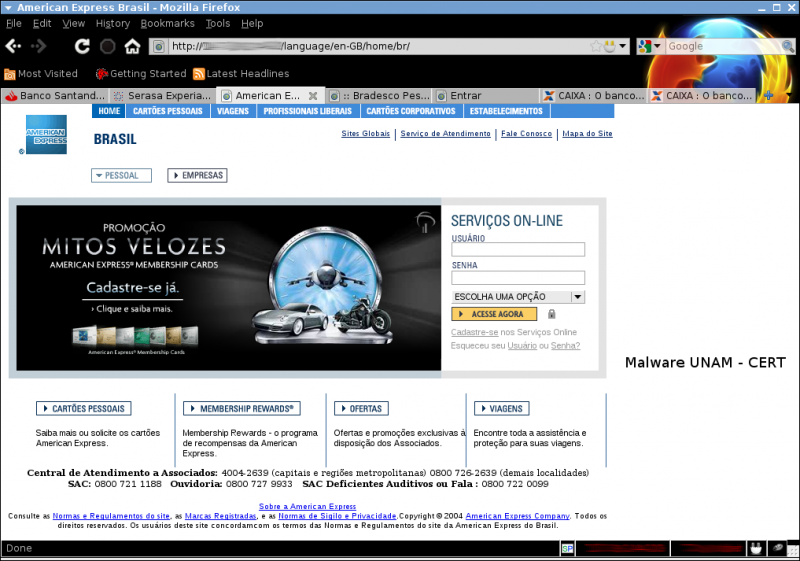Reload the current page
800x561 pixels.
coord(82,46)
